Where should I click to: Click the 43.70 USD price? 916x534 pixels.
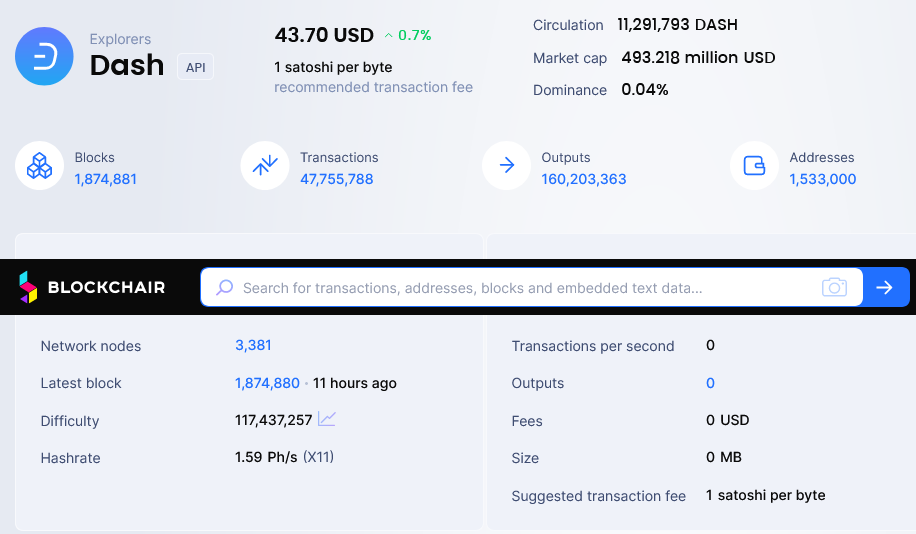[324, 35]
